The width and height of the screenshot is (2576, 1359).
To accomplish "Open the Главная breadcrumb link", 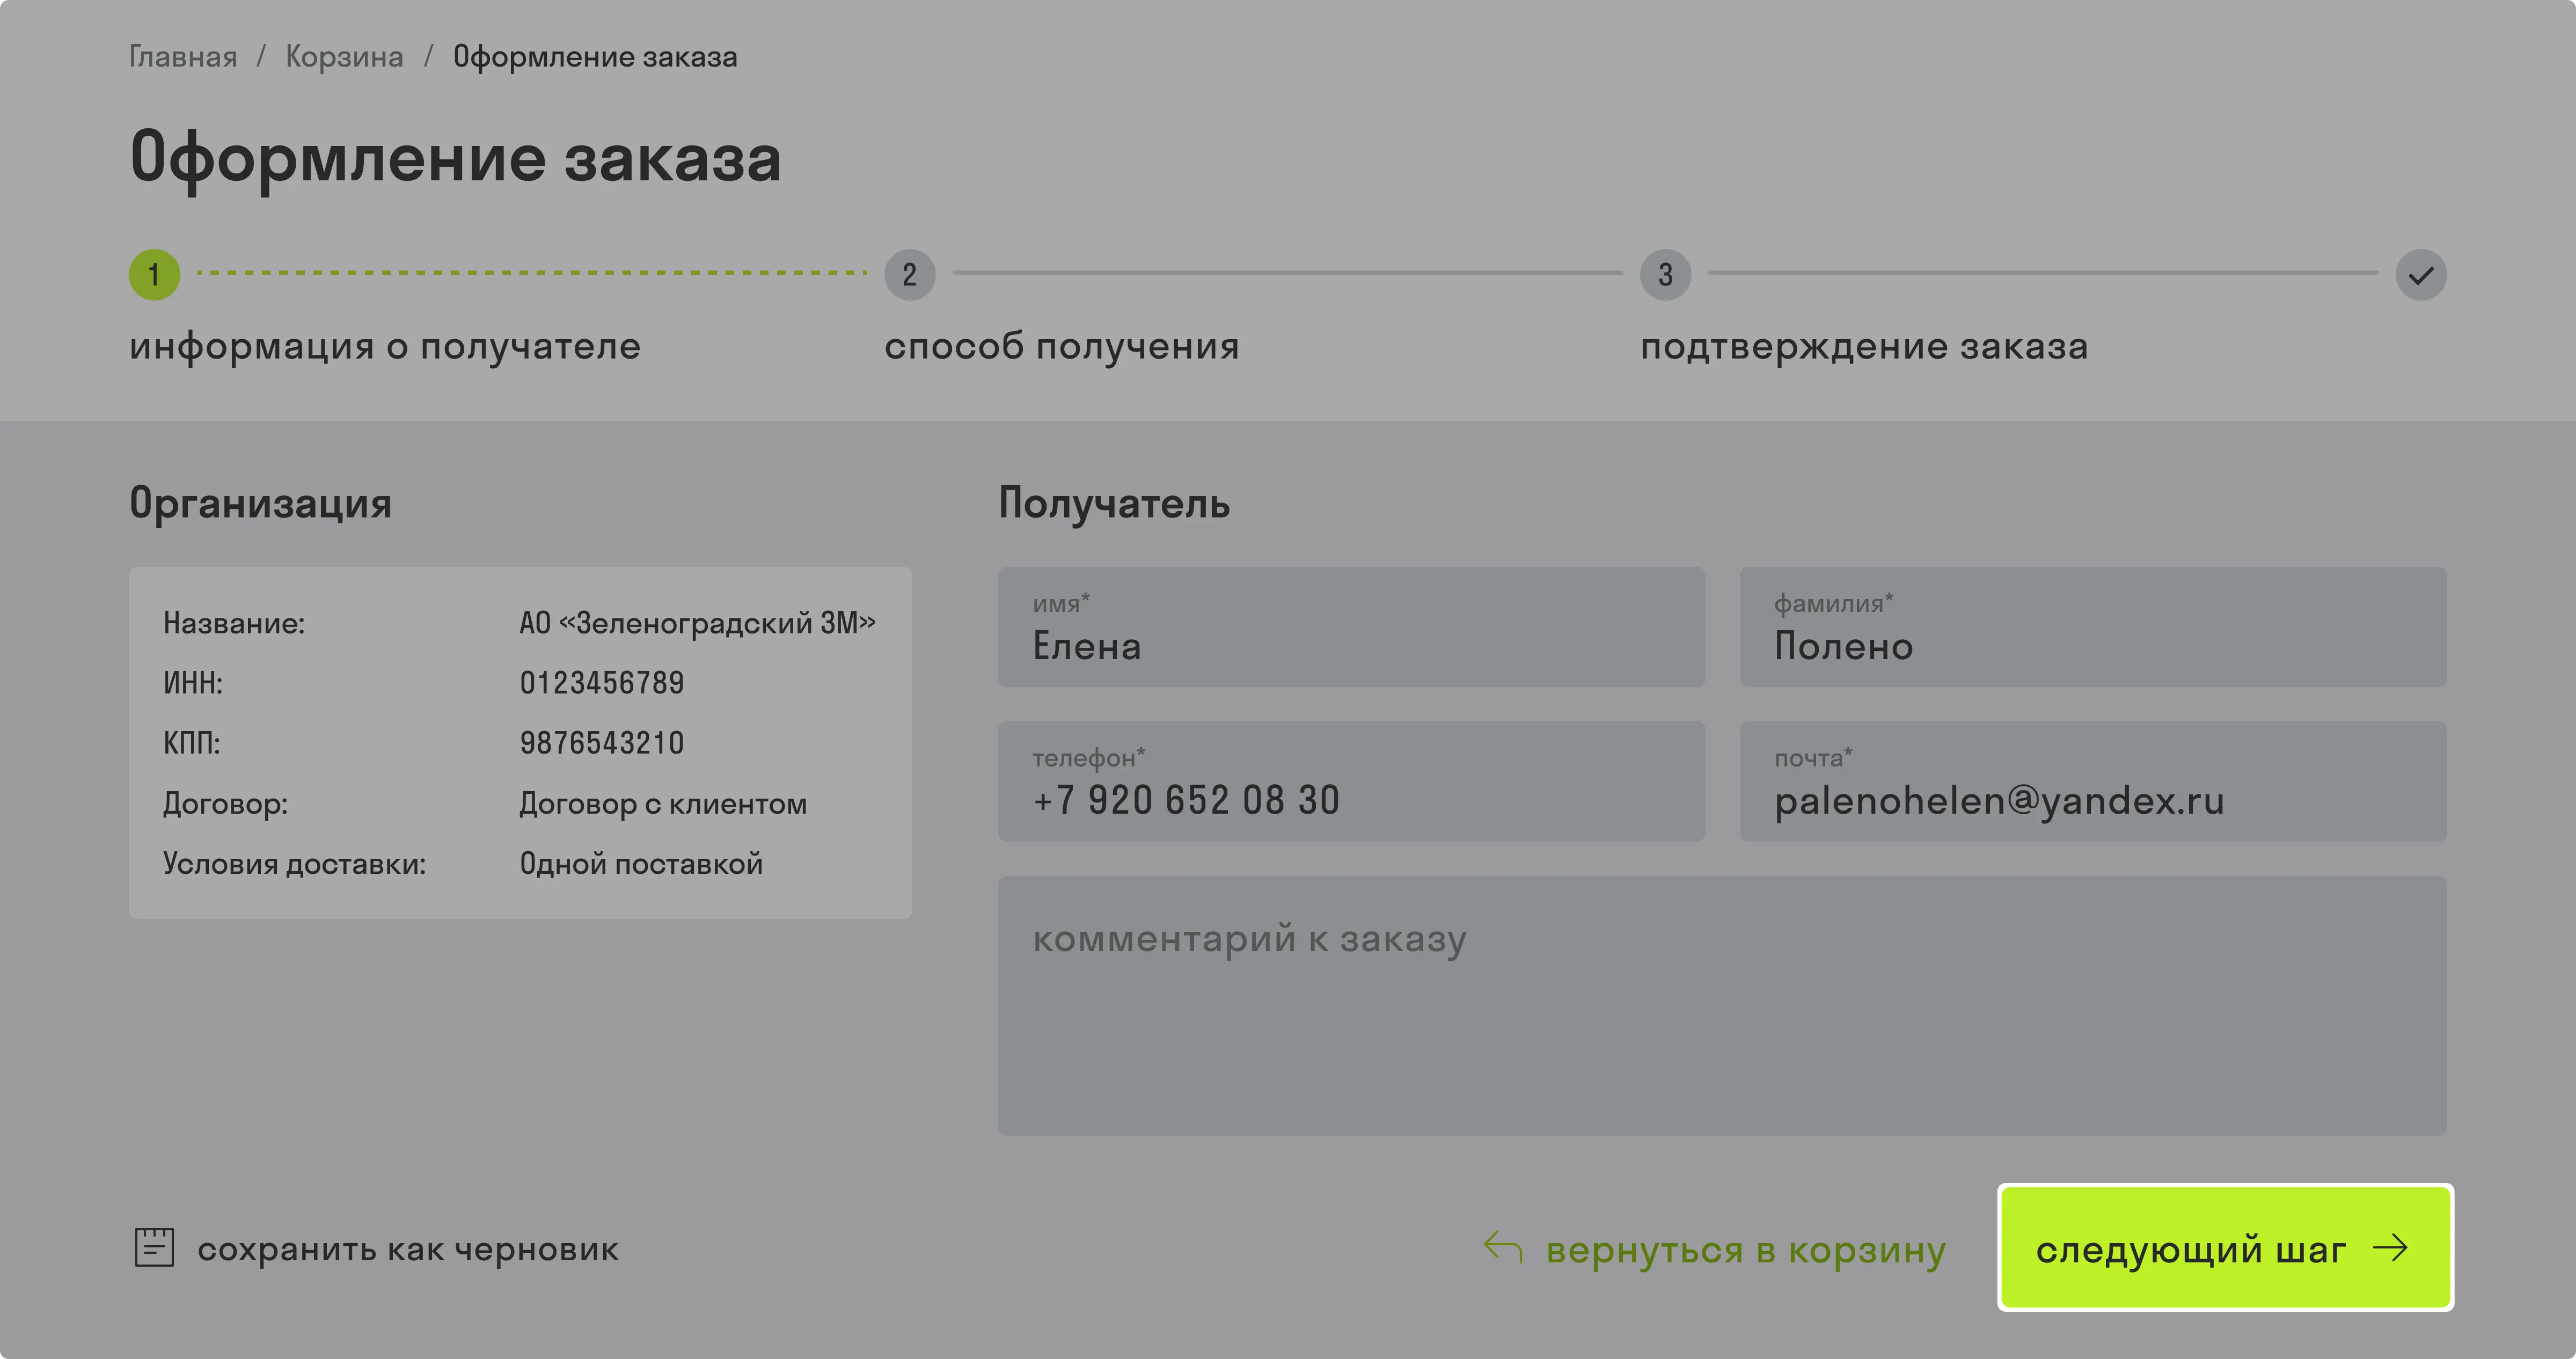I will 183,57.
